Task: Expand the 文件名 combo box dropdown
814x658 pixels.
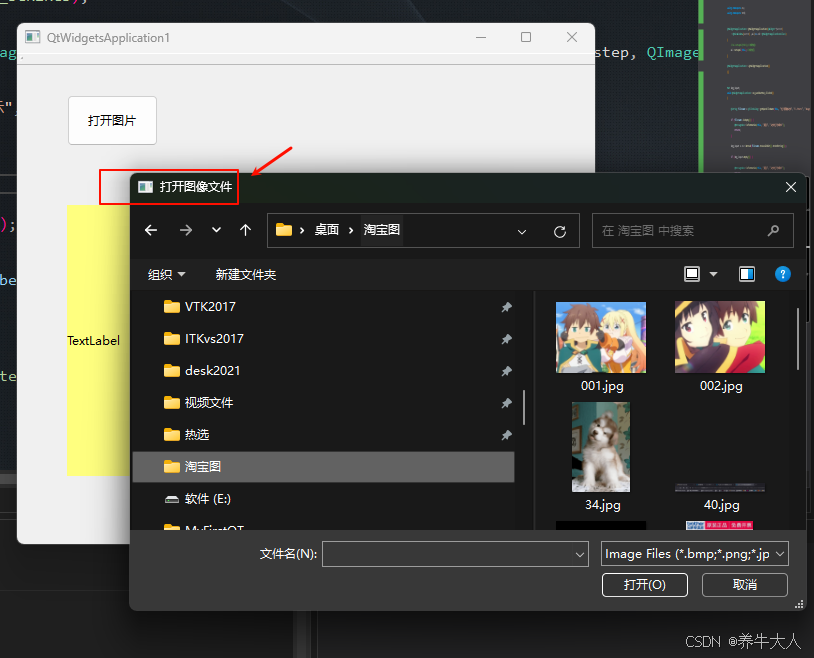Action: click(580, 555)
